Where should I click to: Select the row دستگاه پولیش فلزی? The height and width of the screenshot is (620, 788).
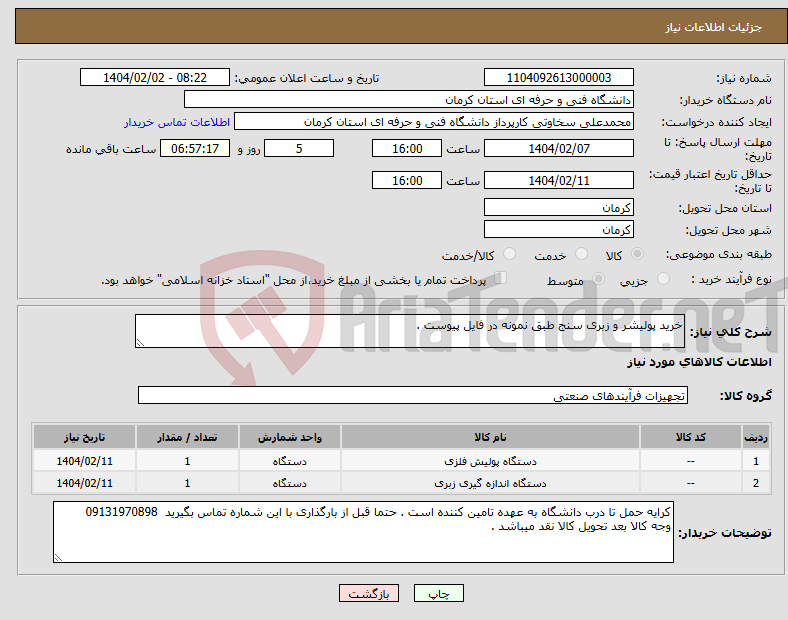coord(402,461)
